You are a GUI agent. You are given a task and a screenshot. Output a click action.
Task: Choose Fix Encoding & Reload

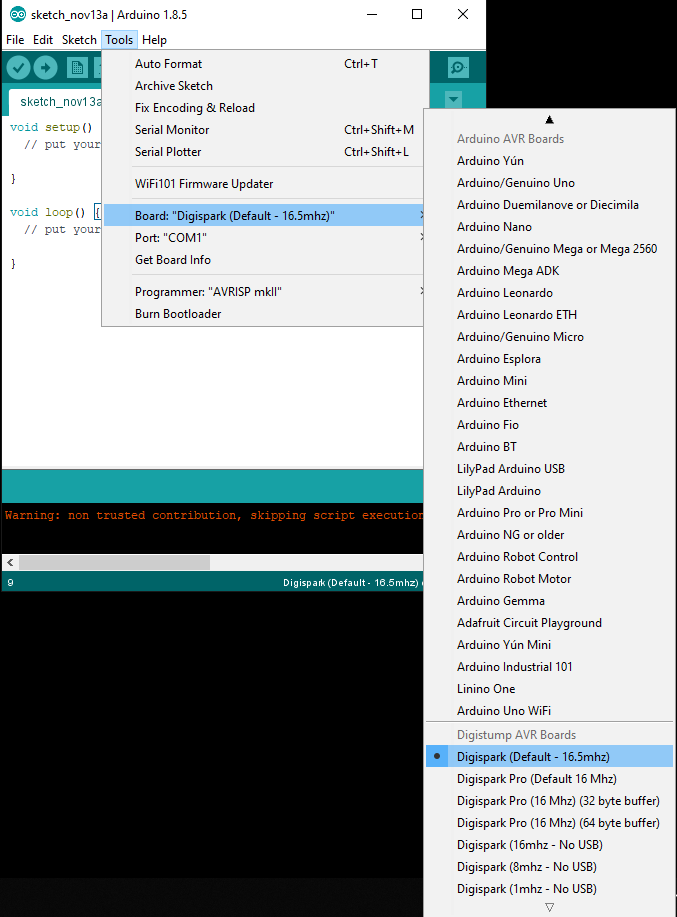263,108
